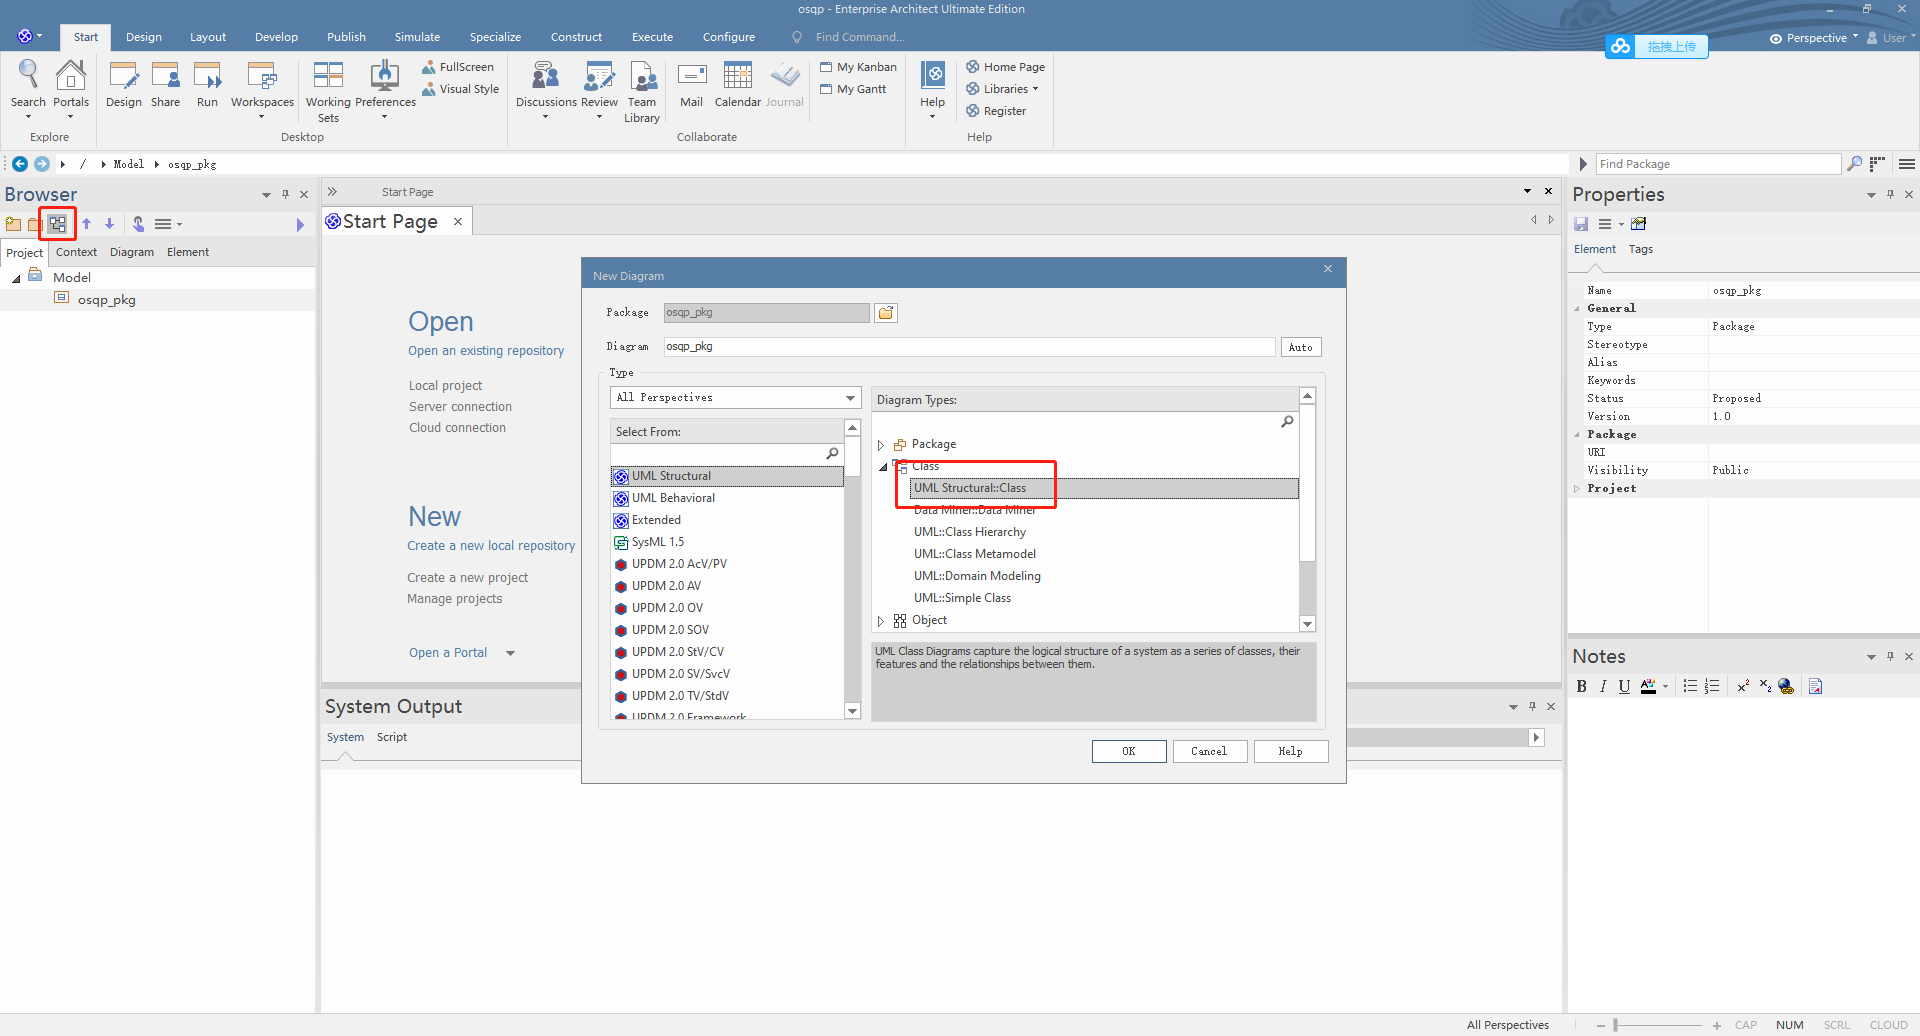This screenshot has width=1920, height=1036.
Task: Expand the Project section in Properties
Action: (x=1577, y=489)
